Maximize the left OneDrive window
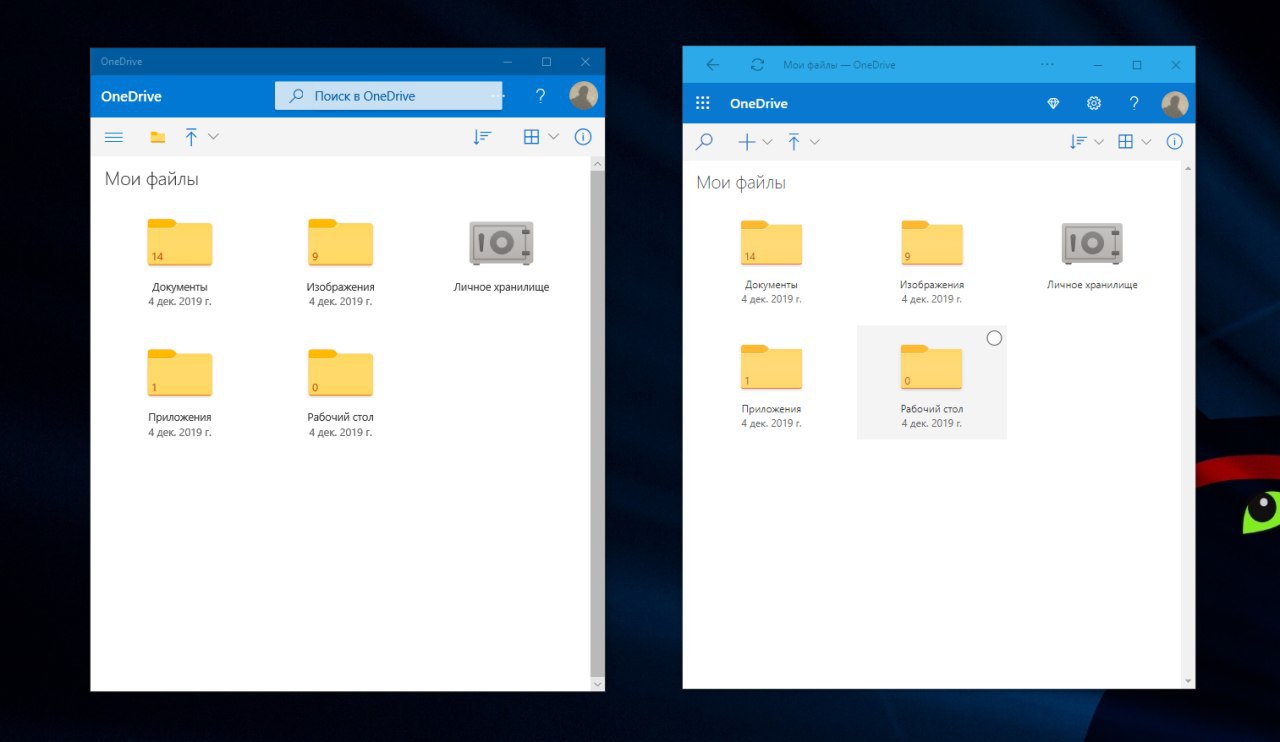Image resolution: width=1280 pixels, height=742 pixels. (x=546, y=62)
